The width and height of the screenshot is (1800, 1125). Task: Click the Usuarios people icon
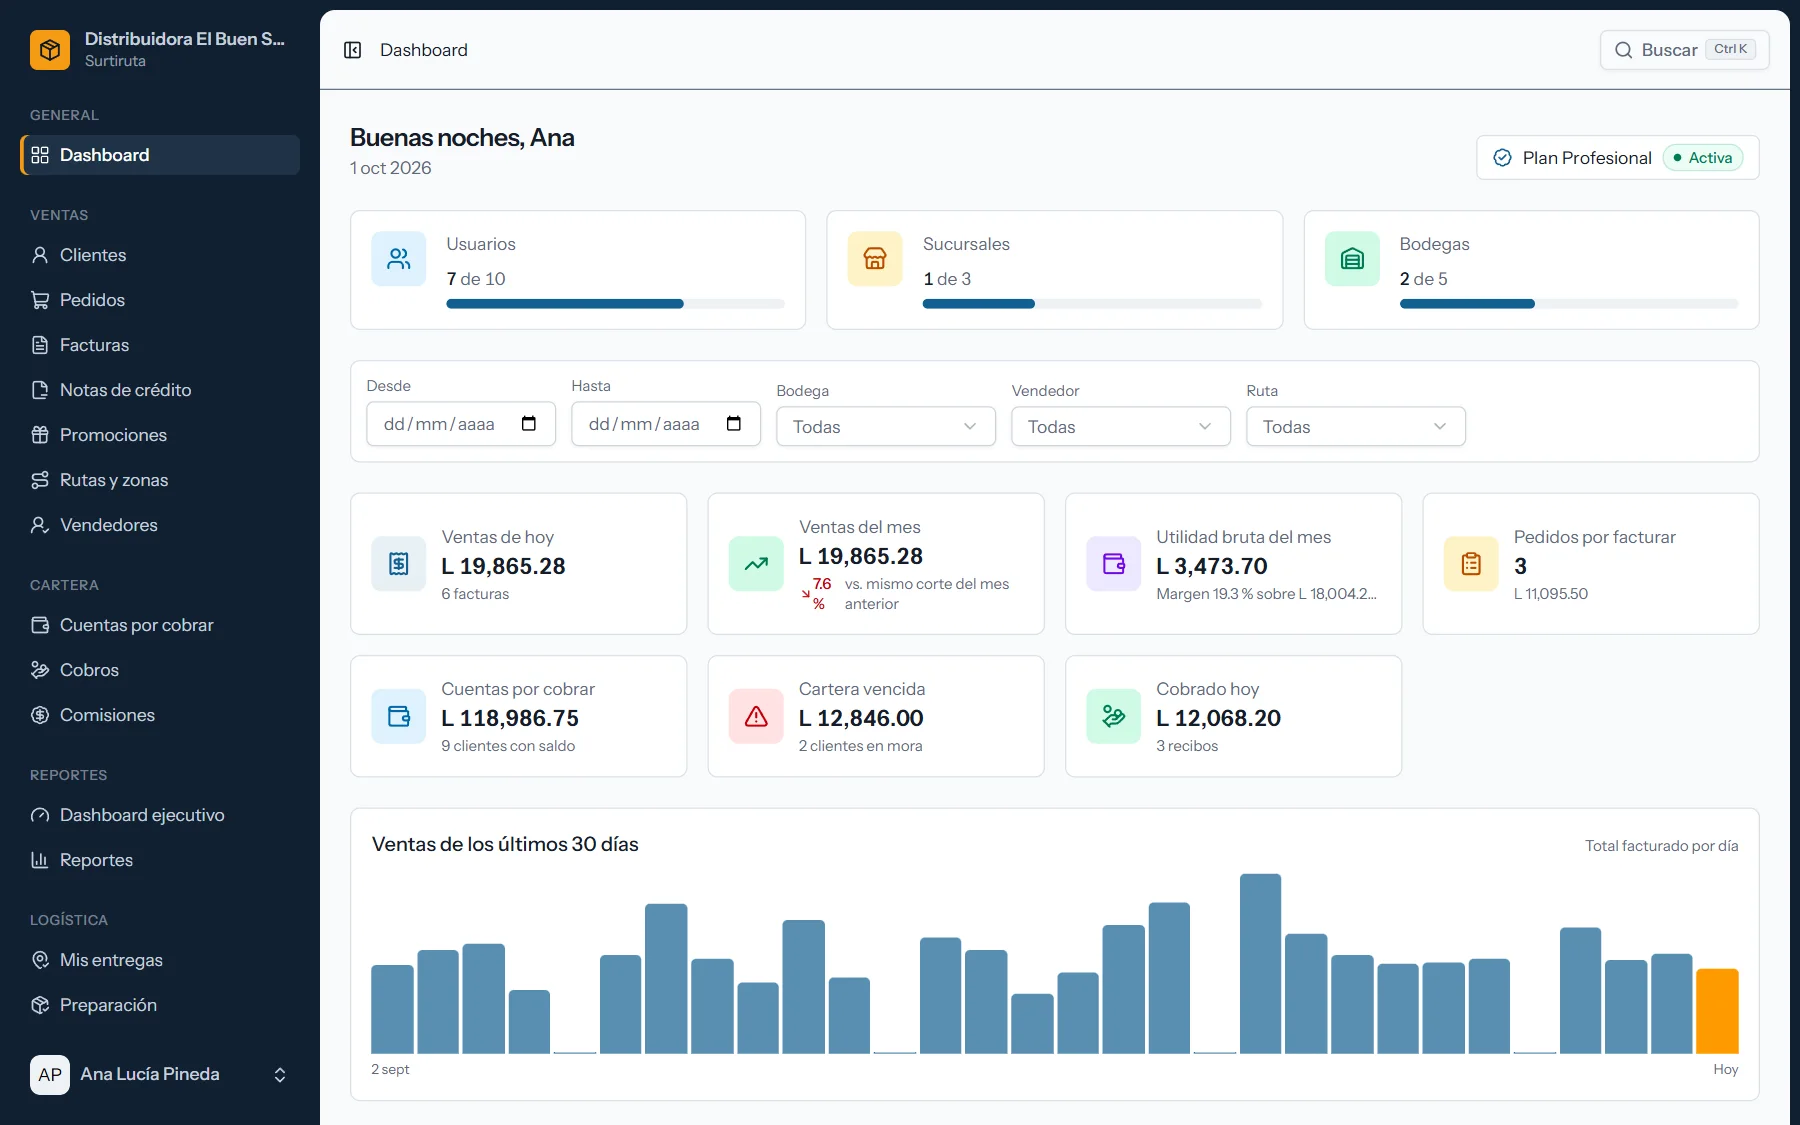pyautogui.click(x=399, y=259)
